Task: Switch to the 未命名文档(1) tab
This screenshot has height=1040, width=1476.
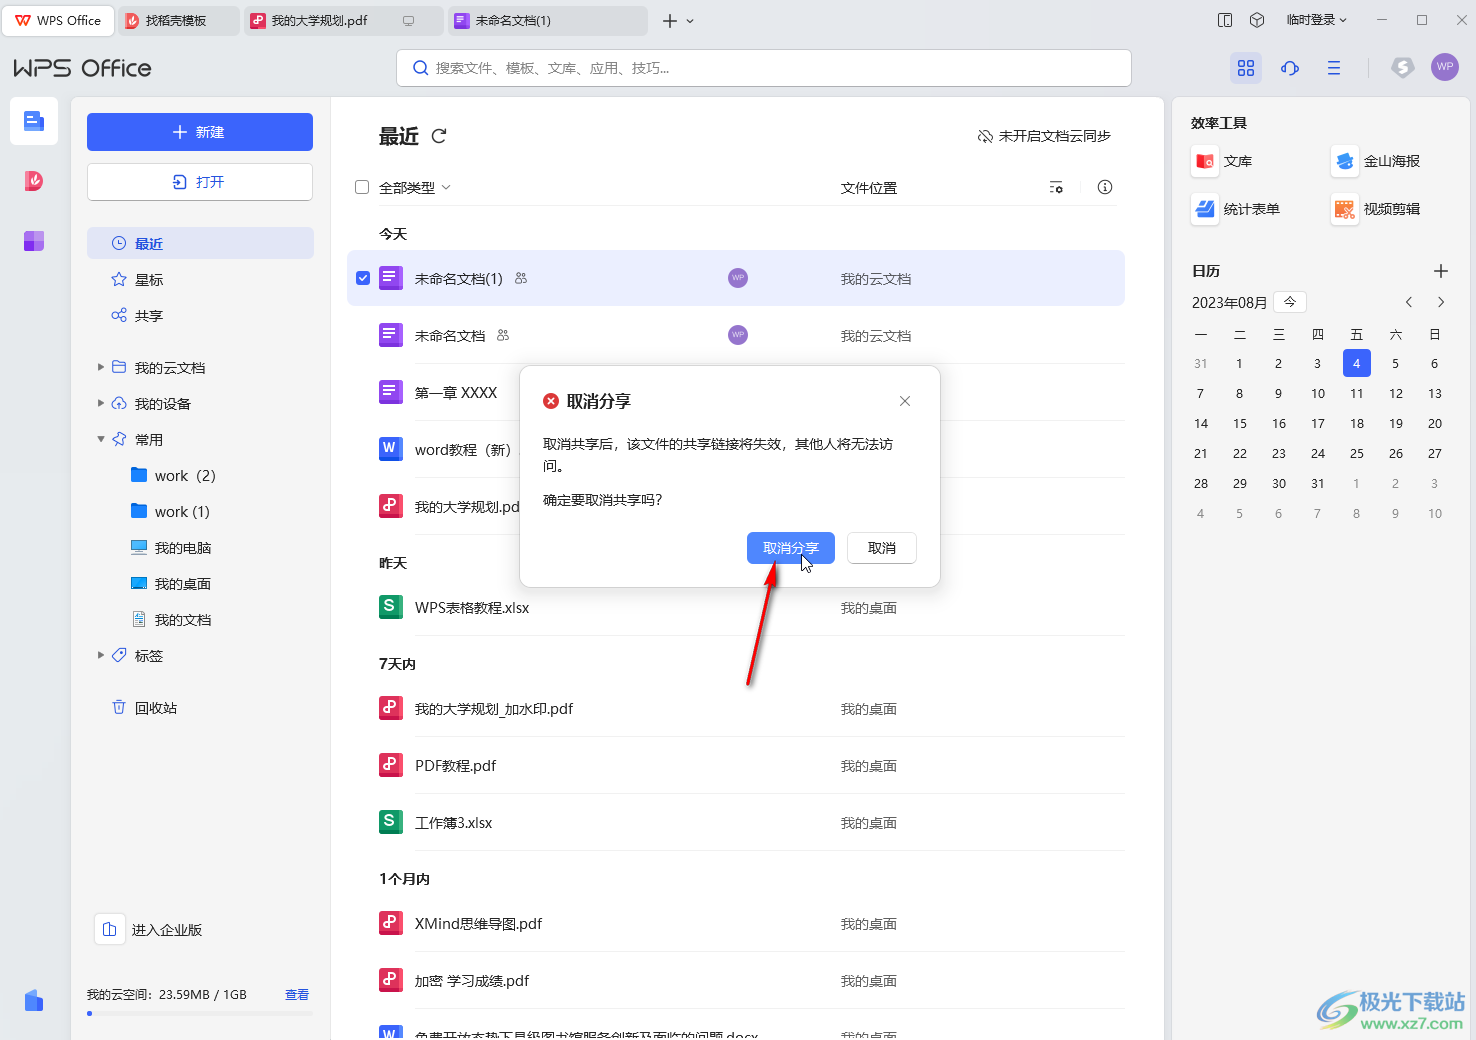Action: coord(547,20)
